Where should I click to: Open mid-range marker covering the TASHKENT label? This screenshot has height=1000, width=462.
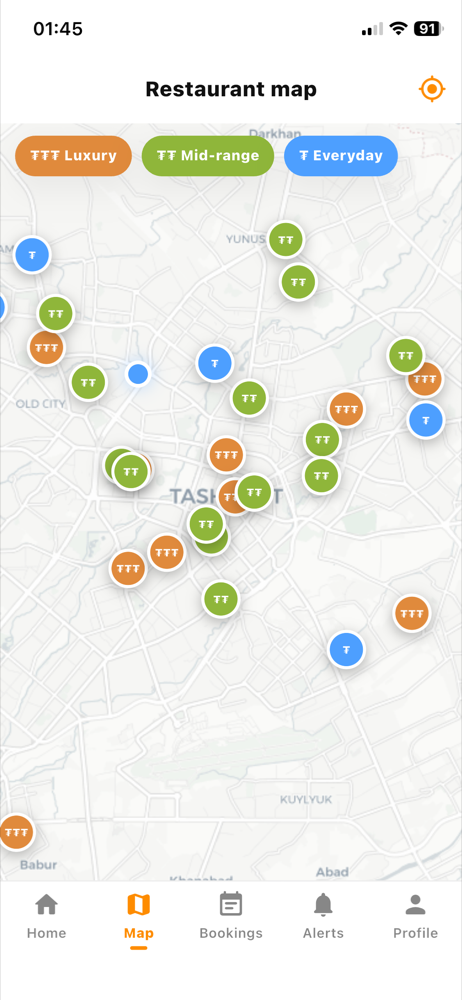[254, 492]
